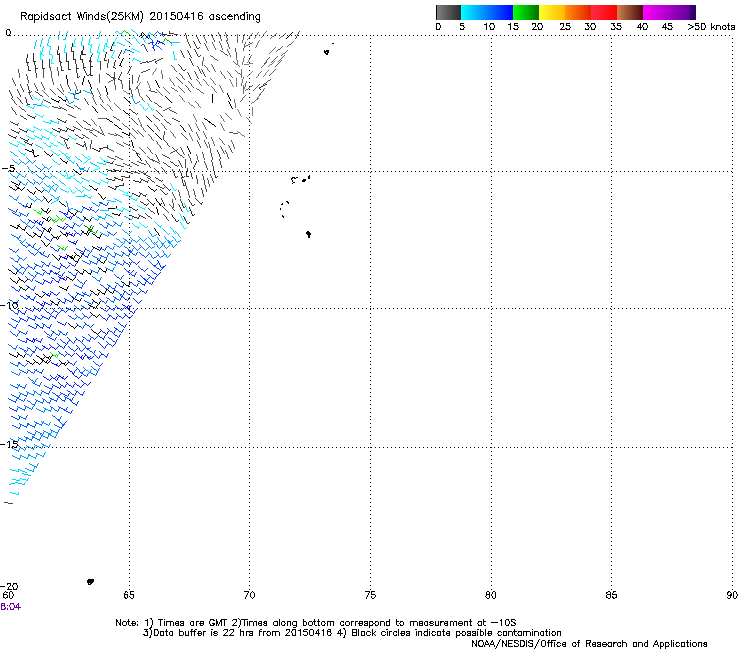Click the yellow 20-25 knots color segment

(552, 12)
